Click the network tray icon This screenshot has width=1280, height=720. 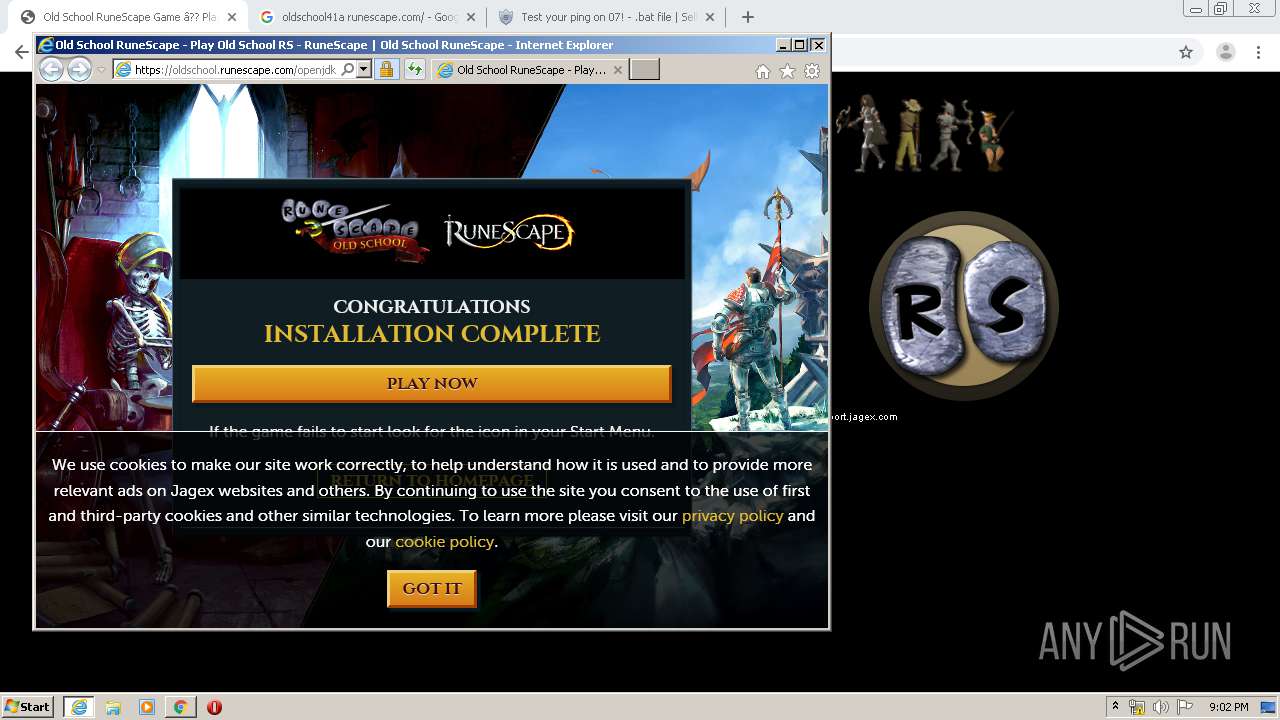1137,707
